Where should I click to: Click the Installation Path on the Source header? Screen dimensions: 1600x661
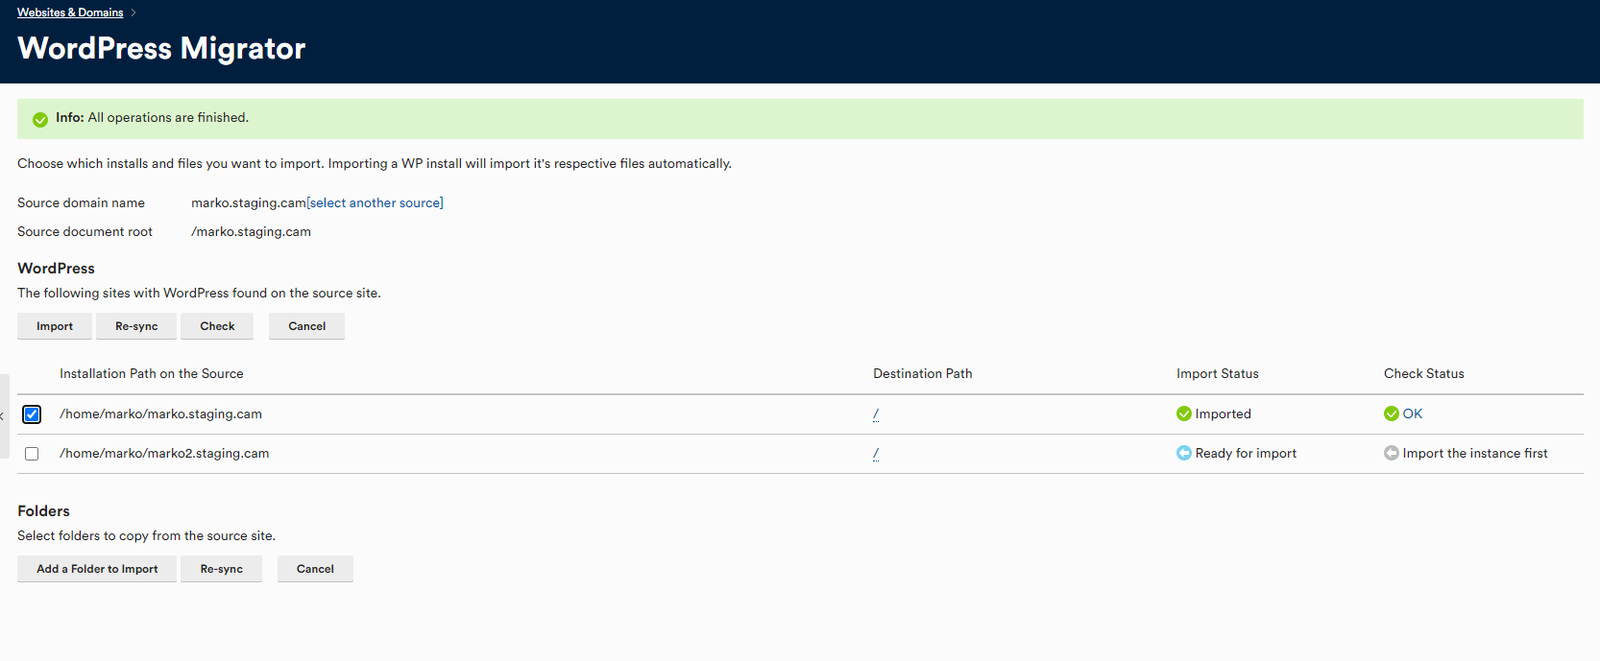pos(151,374)
